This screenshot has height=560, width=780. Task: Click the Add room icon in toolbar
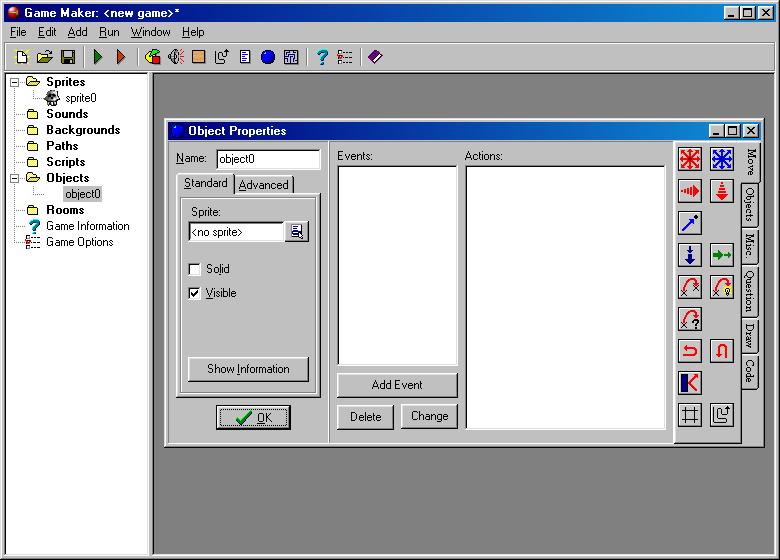click(x=291, y=57)
